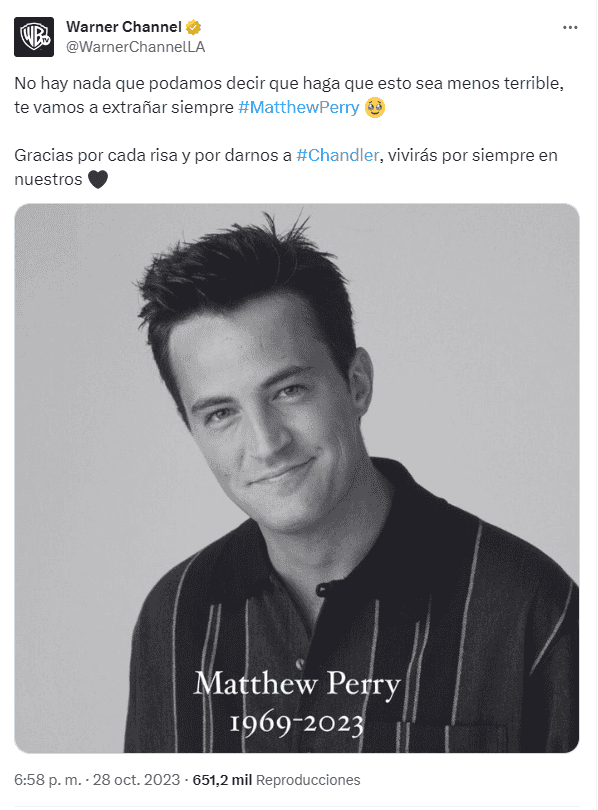
Task: Click the WB shield logo
Action: [34, 37]
